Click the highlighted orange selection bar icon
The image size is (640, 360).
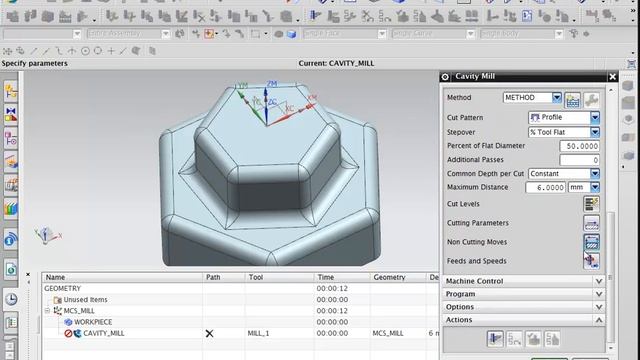click(209, 34)
